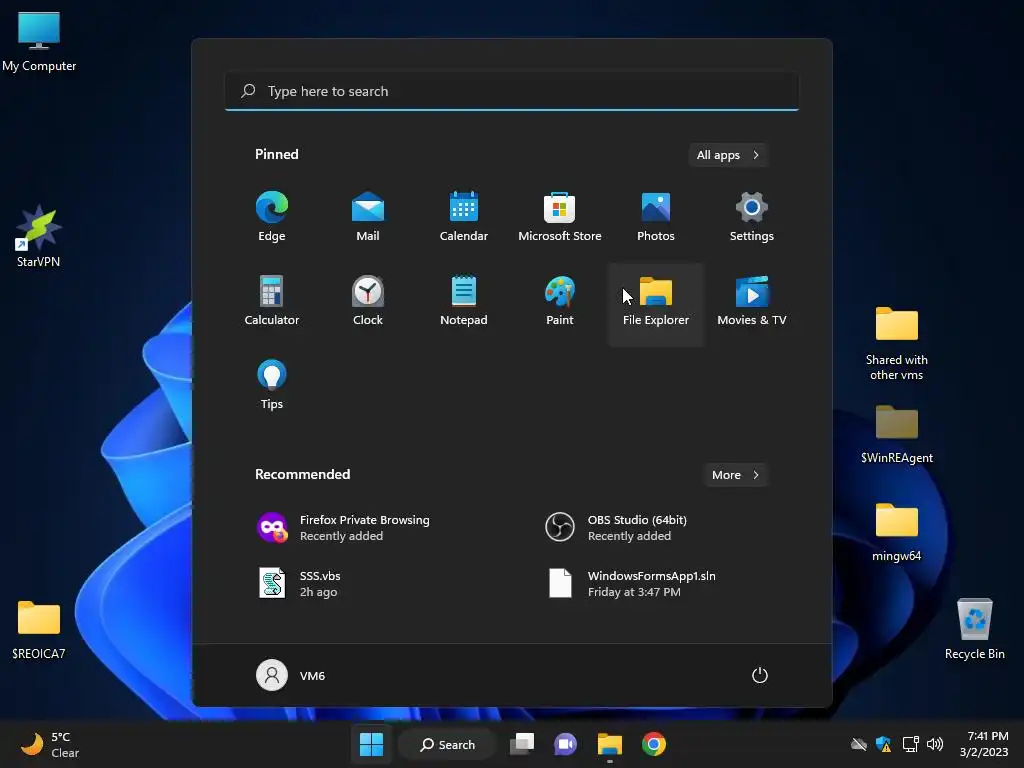Open the VM6 user account menu

[291, 675]
